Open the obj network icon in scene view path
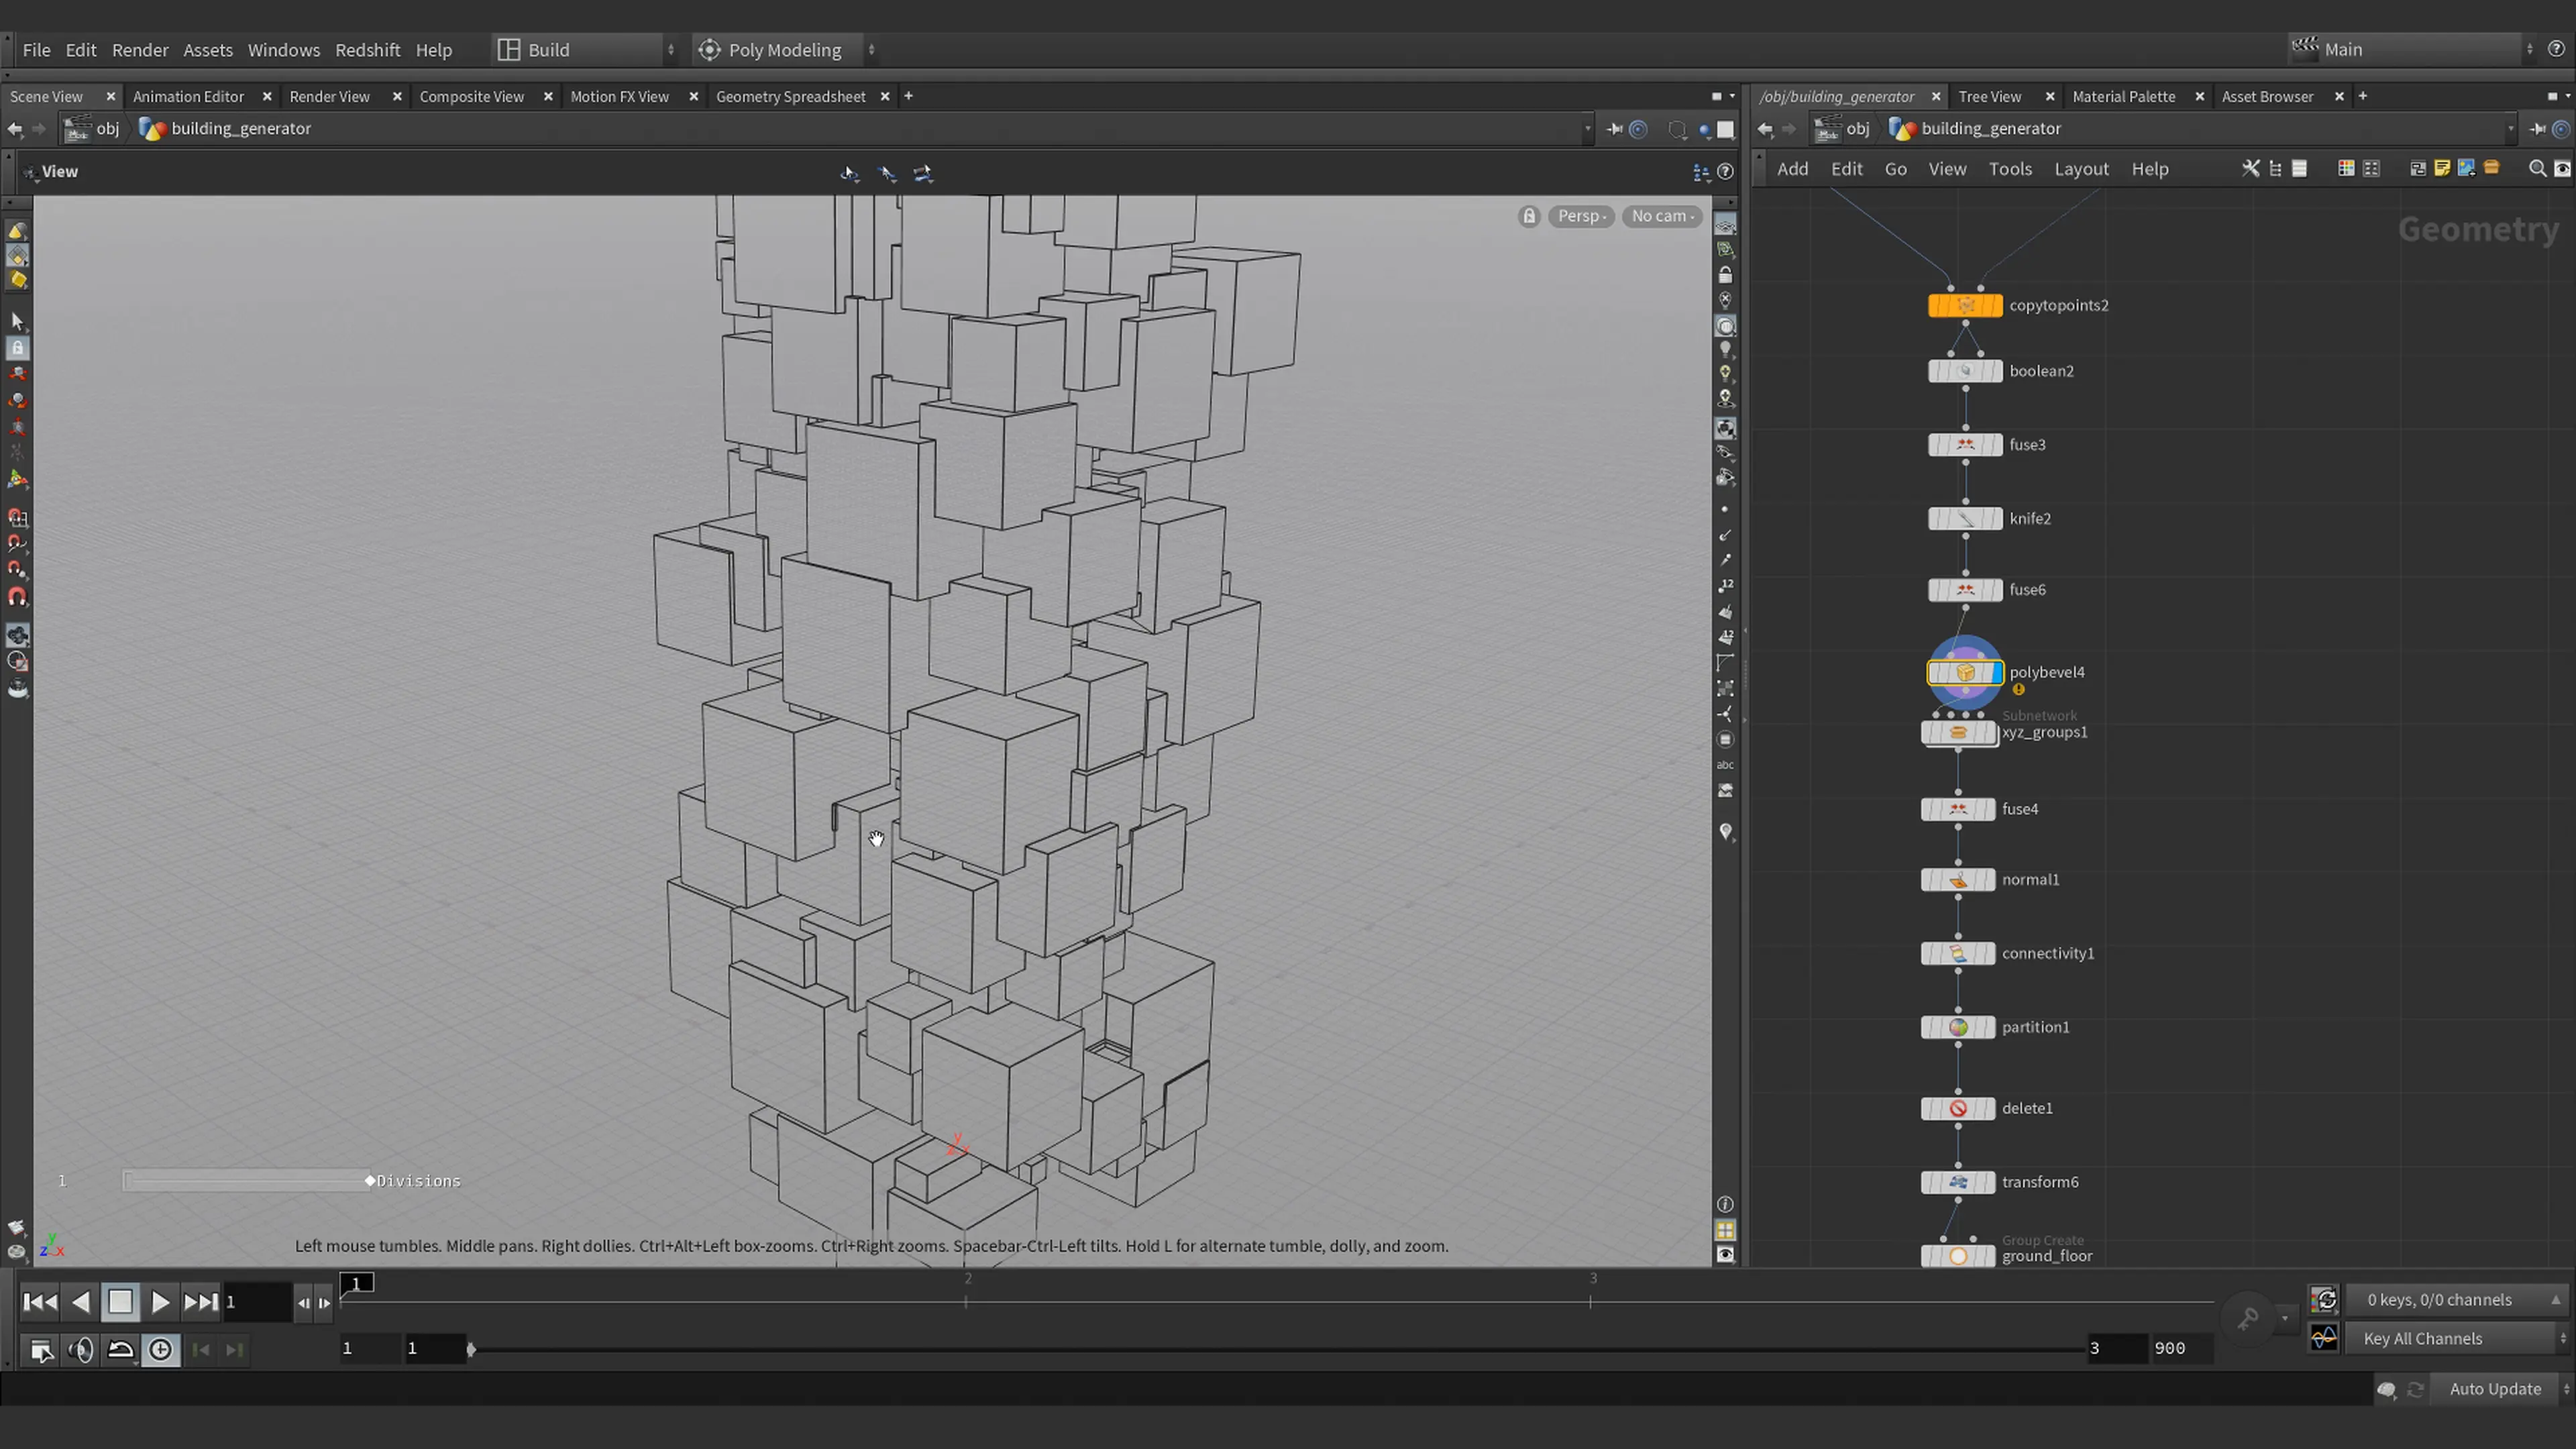Screen dimensions: 2576x1449 pyautogui.click(x=77, y=129)
